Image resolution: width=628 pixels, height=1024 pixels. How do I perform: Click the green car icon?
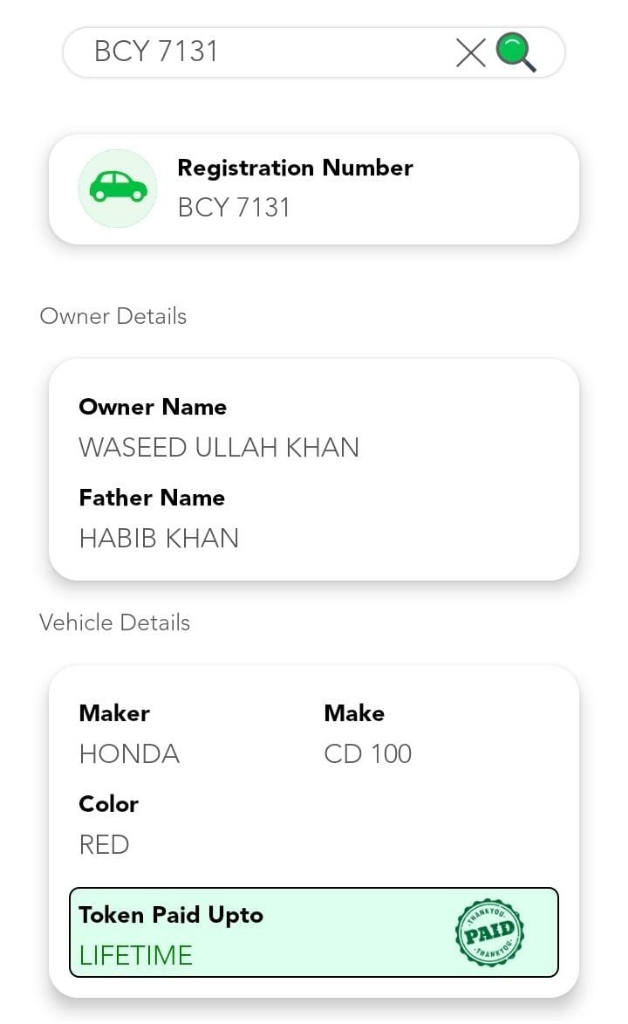point(118,188)
